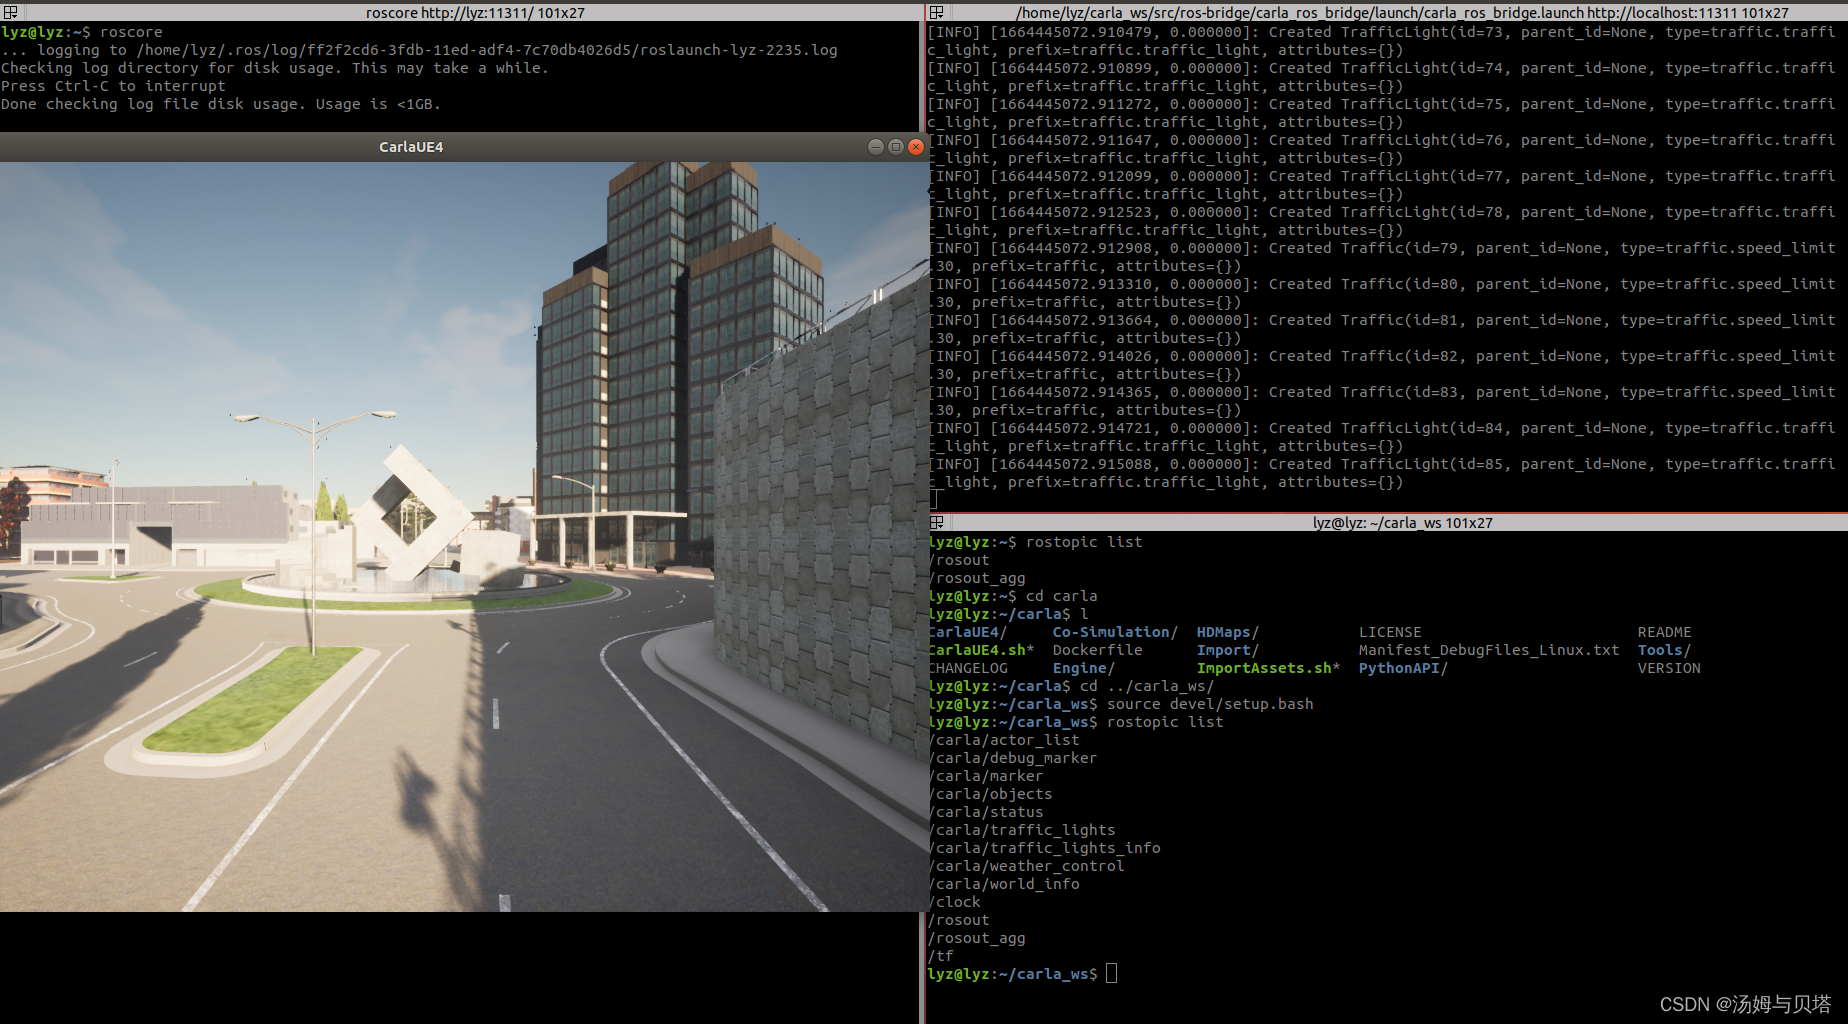Click the log line for TrafficLight id=85
The image size is (1848, 1024).
coord(1381,473)
